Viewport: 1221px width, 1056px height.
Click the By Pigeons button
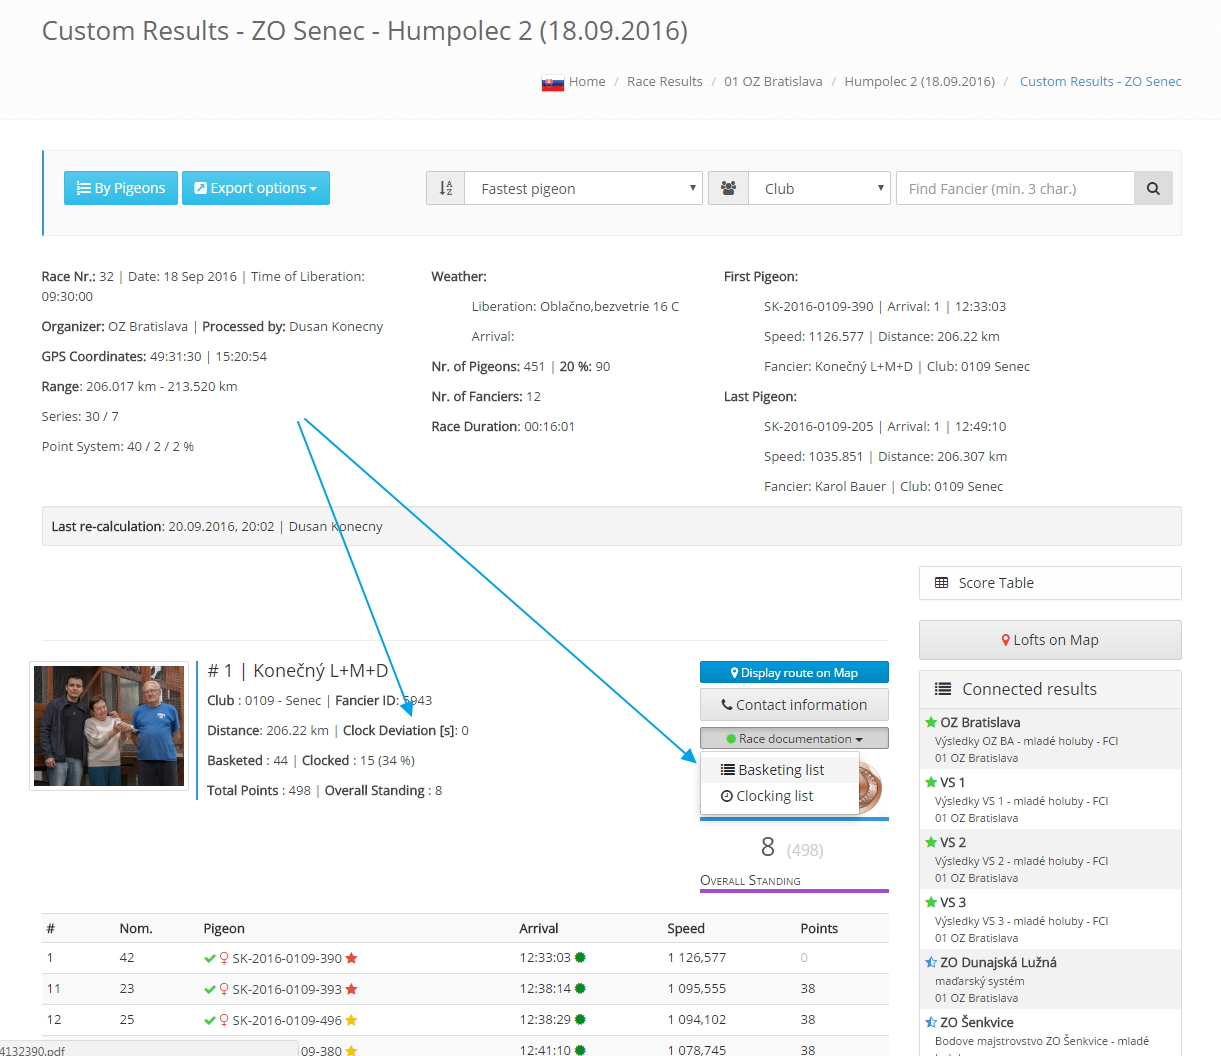[x=121, y=188]
